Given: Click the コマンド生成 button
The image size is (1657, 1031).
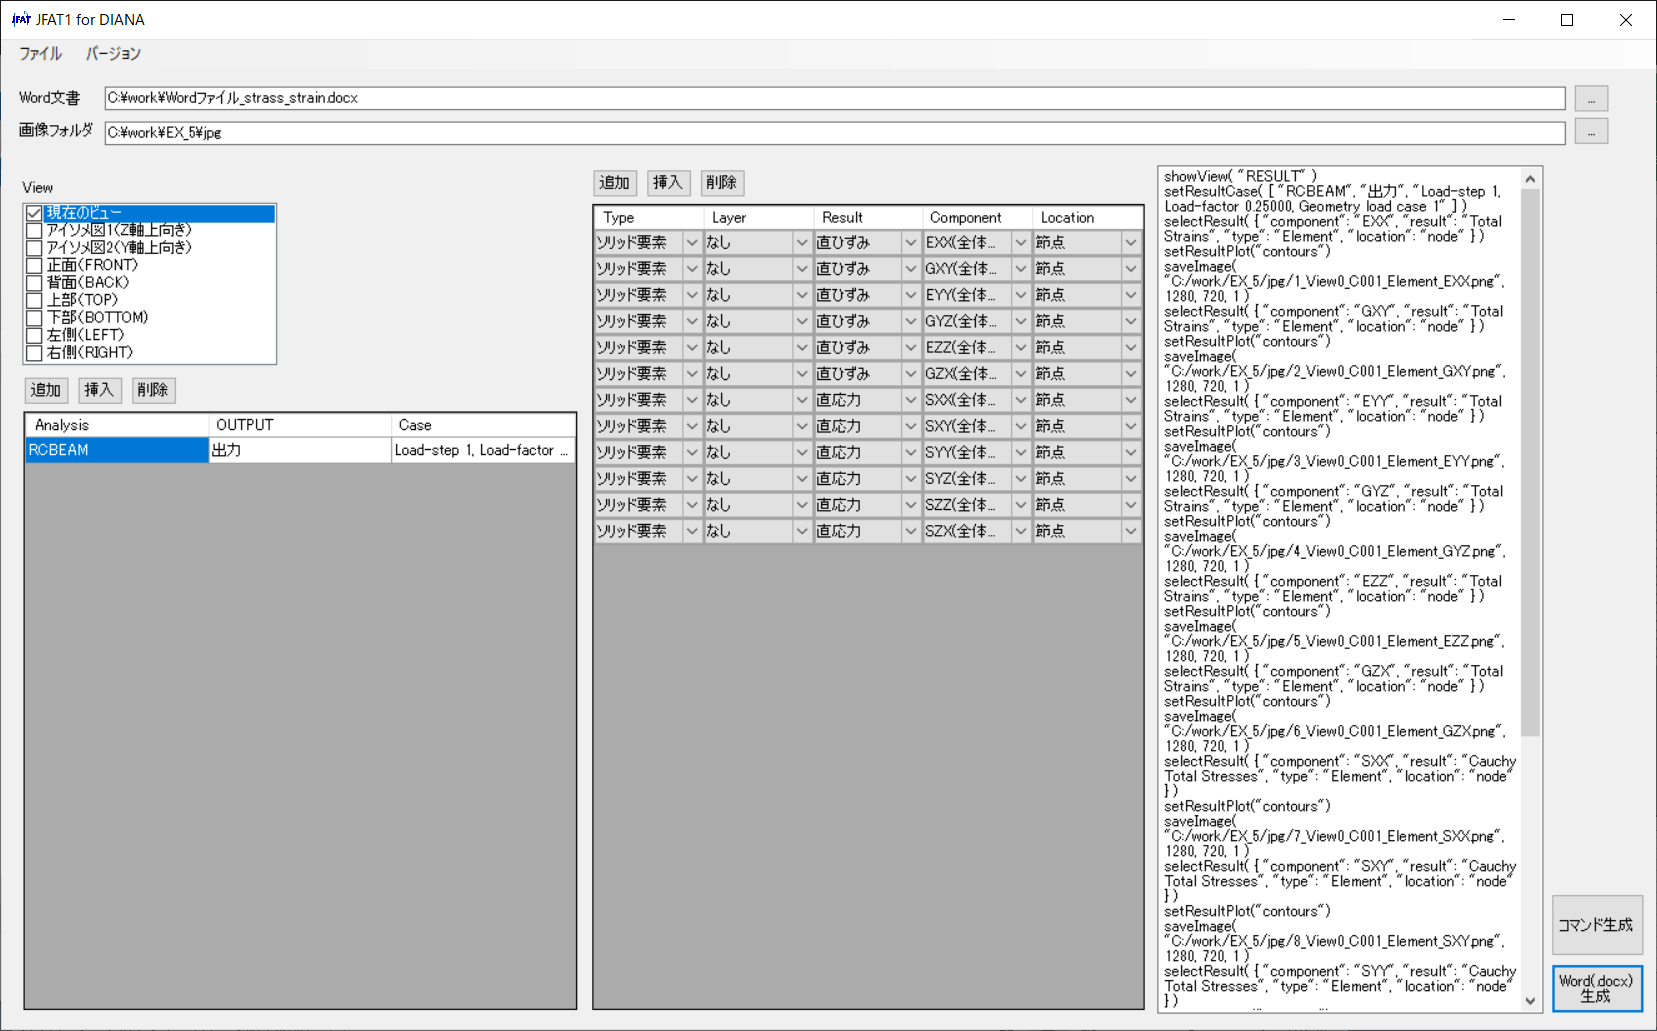Looking at the screenshot, I should pyautogui.click(x=1596, y=925).
